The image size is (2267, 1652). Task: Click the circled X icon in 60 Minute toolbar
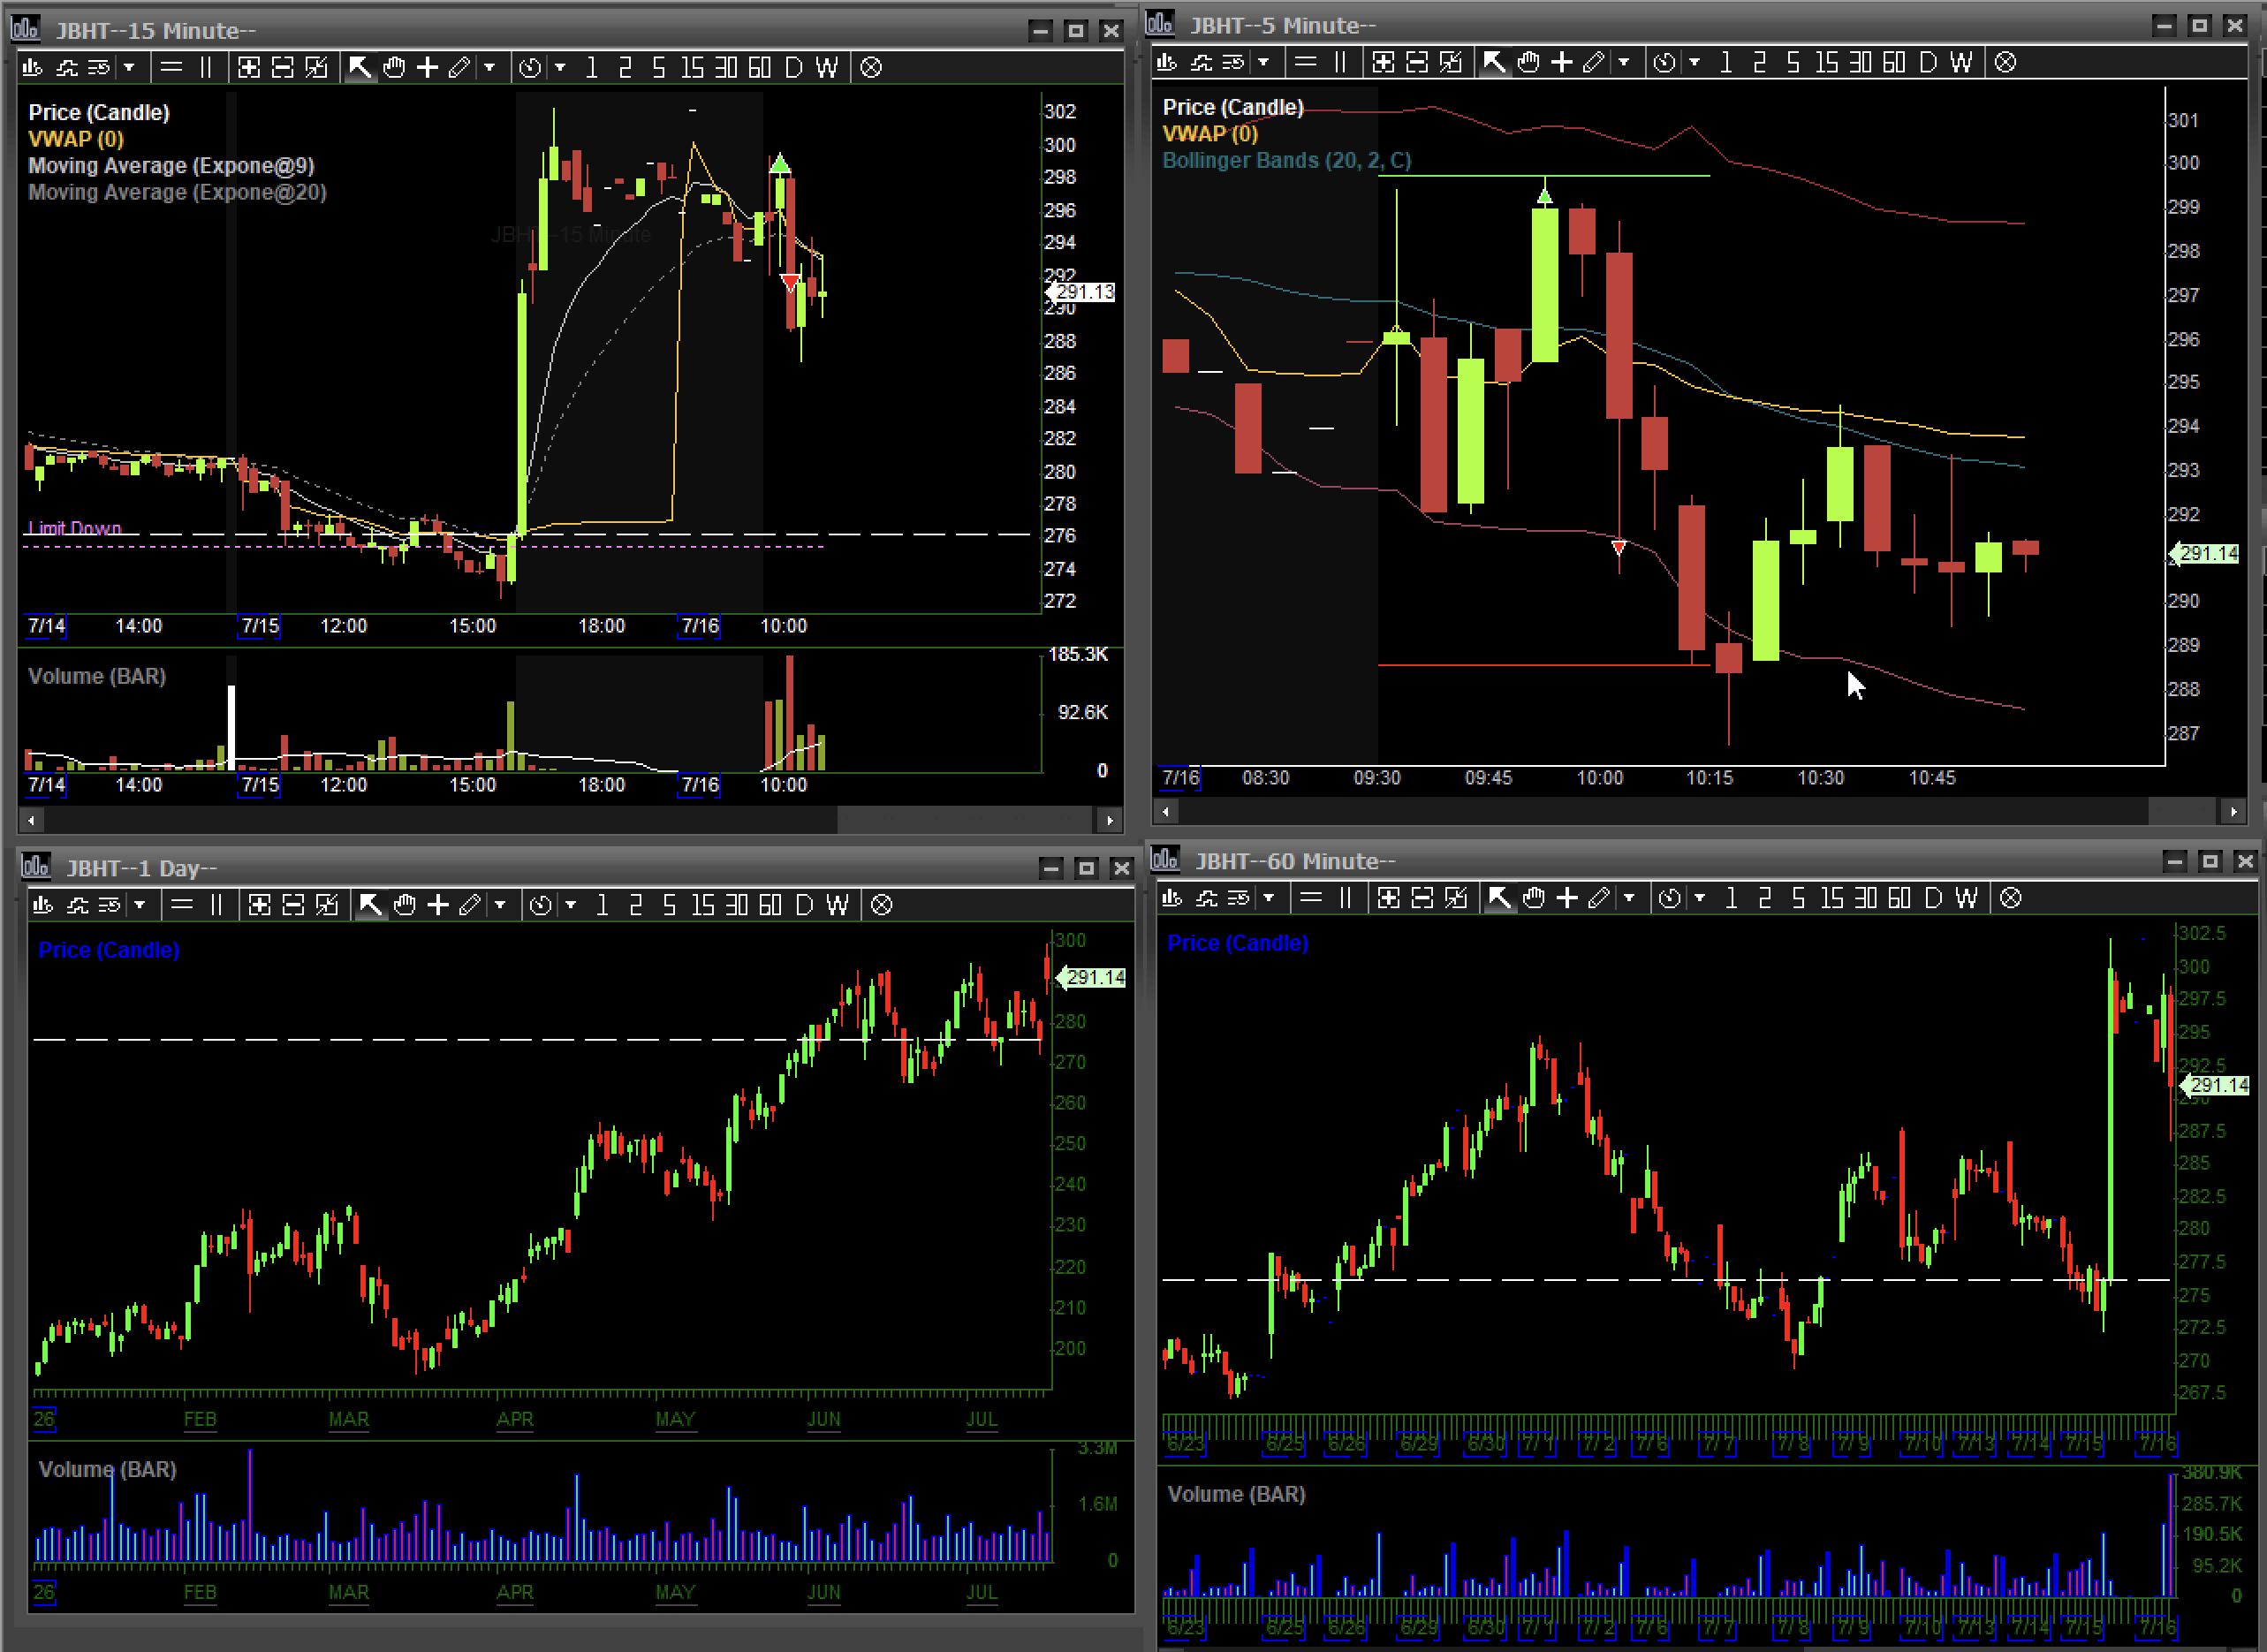click(2010, 898)
